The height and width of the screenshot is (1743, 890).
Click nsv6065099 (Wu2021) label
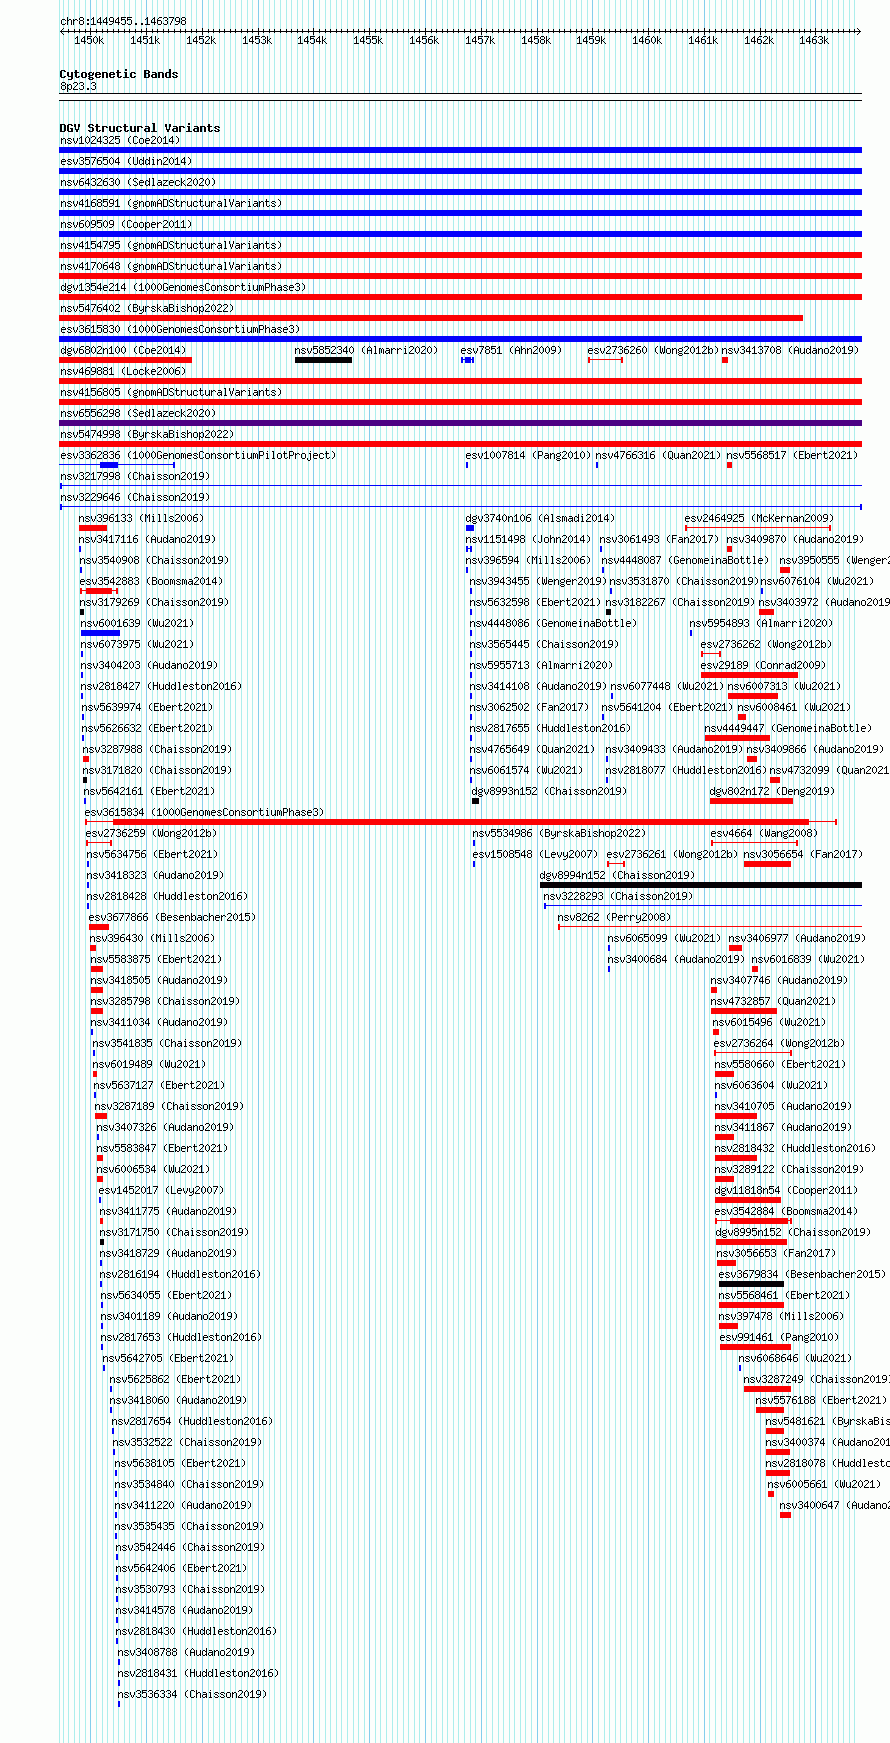[x=664, y=938]
